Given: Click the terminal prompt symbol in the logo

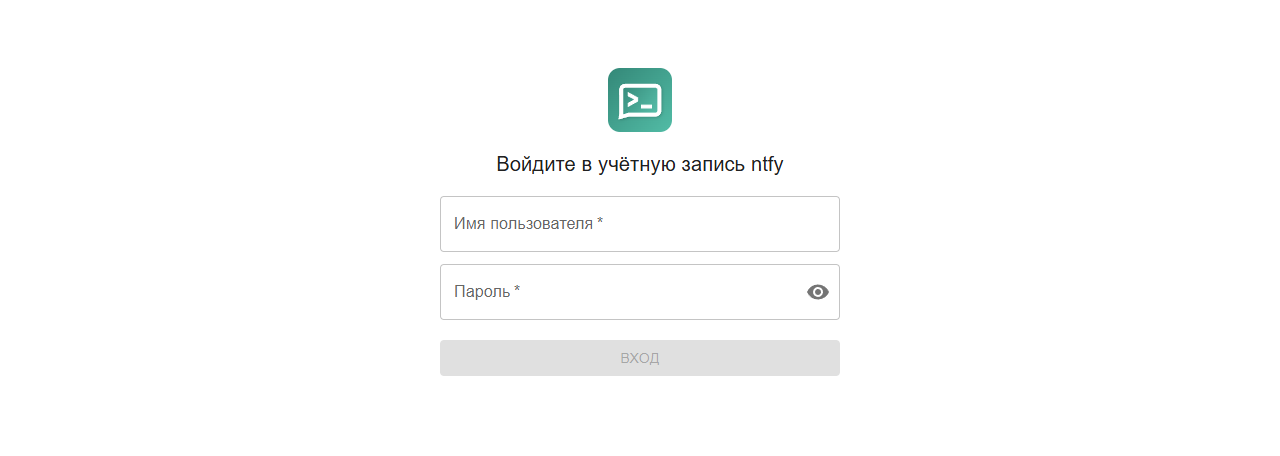Looking at the screenshot, I should pyautogui.click(x=632, y=99).
